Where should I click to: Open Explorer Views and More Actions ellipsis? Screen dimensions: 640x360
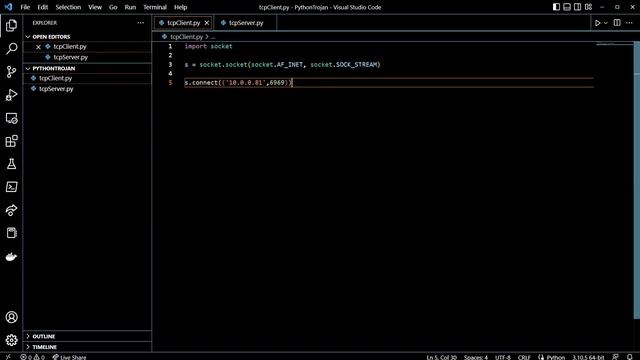click(141, 23)
